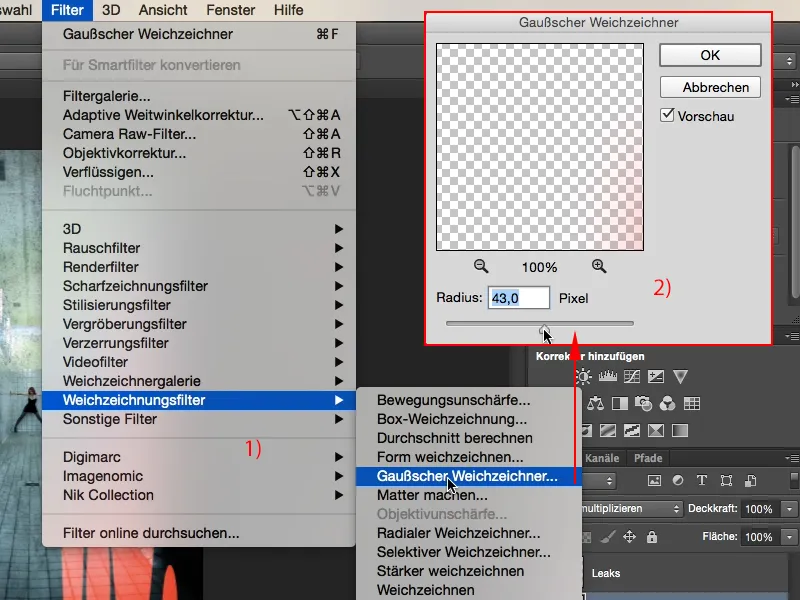Add a Channel Mixer adjustment layer

[x=668, y=402]
